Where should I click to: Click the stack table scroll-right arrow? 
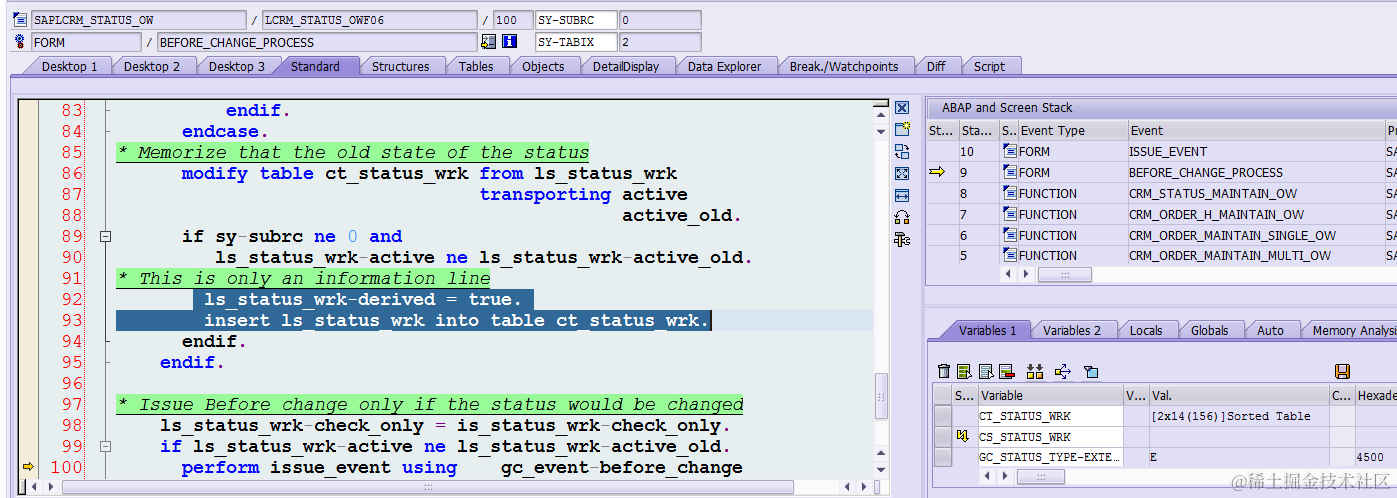point(1025,275)
